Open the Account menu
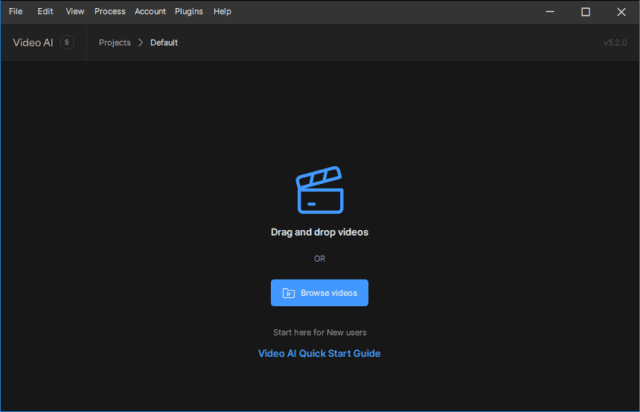 tap(150, 11)
